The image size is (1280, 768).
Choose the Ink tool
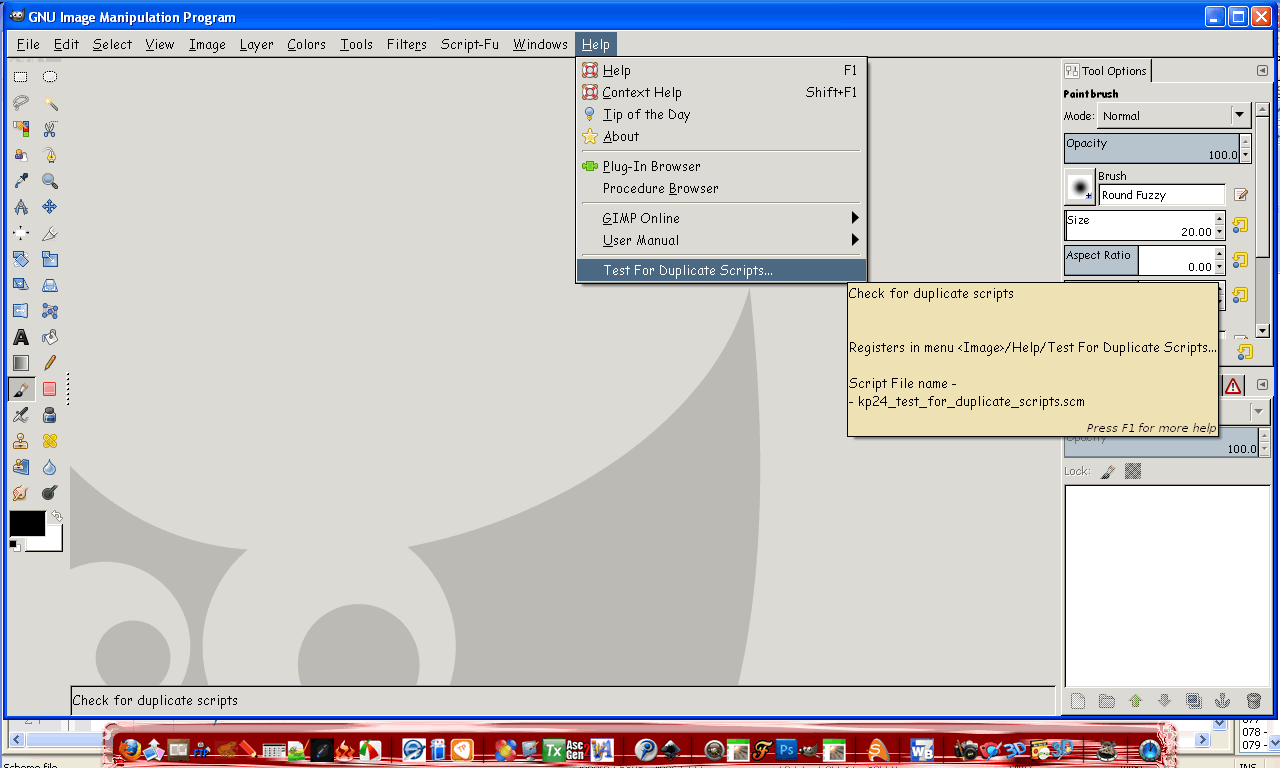[49, 415]
